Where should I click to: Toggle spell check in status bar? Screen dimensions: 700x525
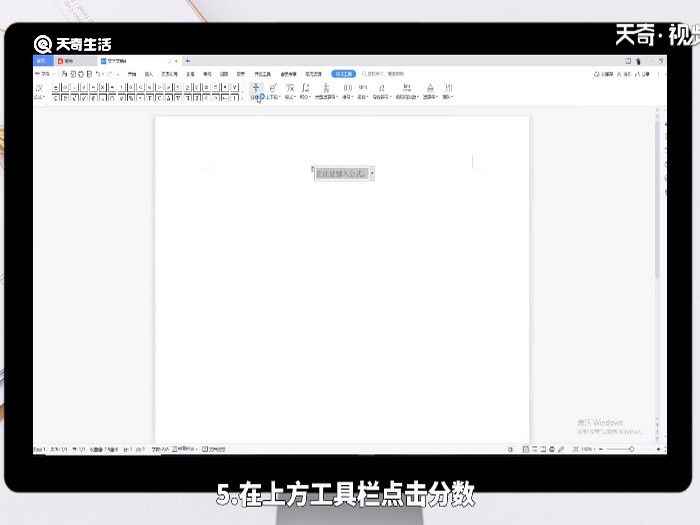185,449
